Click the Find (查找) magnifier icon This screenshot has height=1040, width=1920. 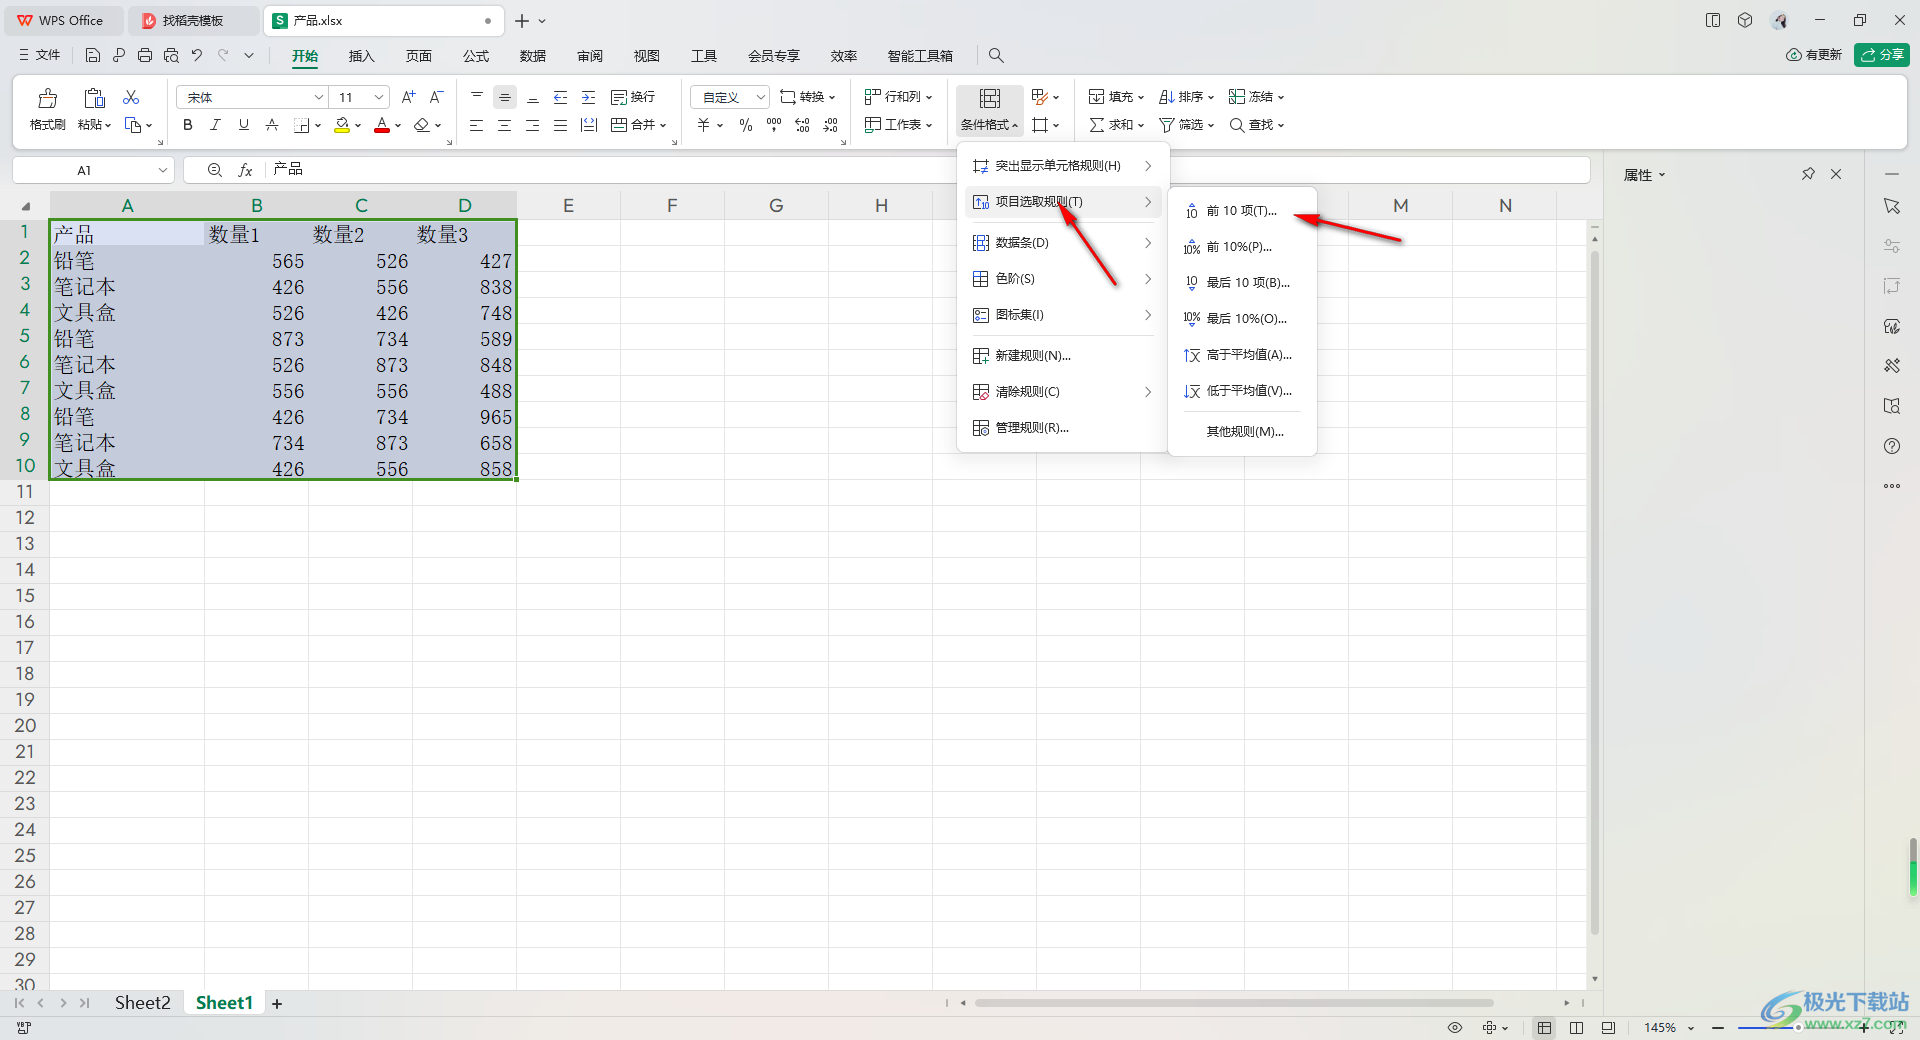[1237, 125]
